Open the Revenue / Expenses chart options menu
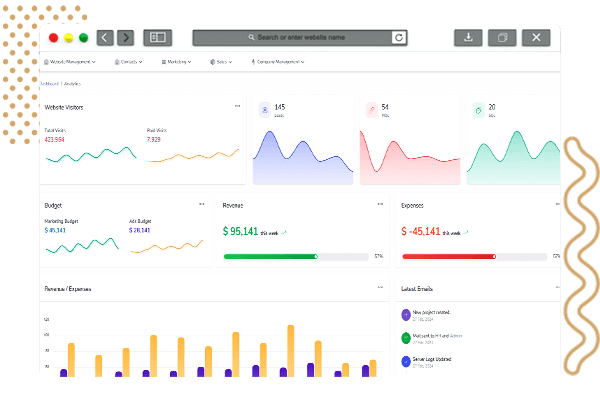Viewport: 600px width, 400px height. coord(380,287)
